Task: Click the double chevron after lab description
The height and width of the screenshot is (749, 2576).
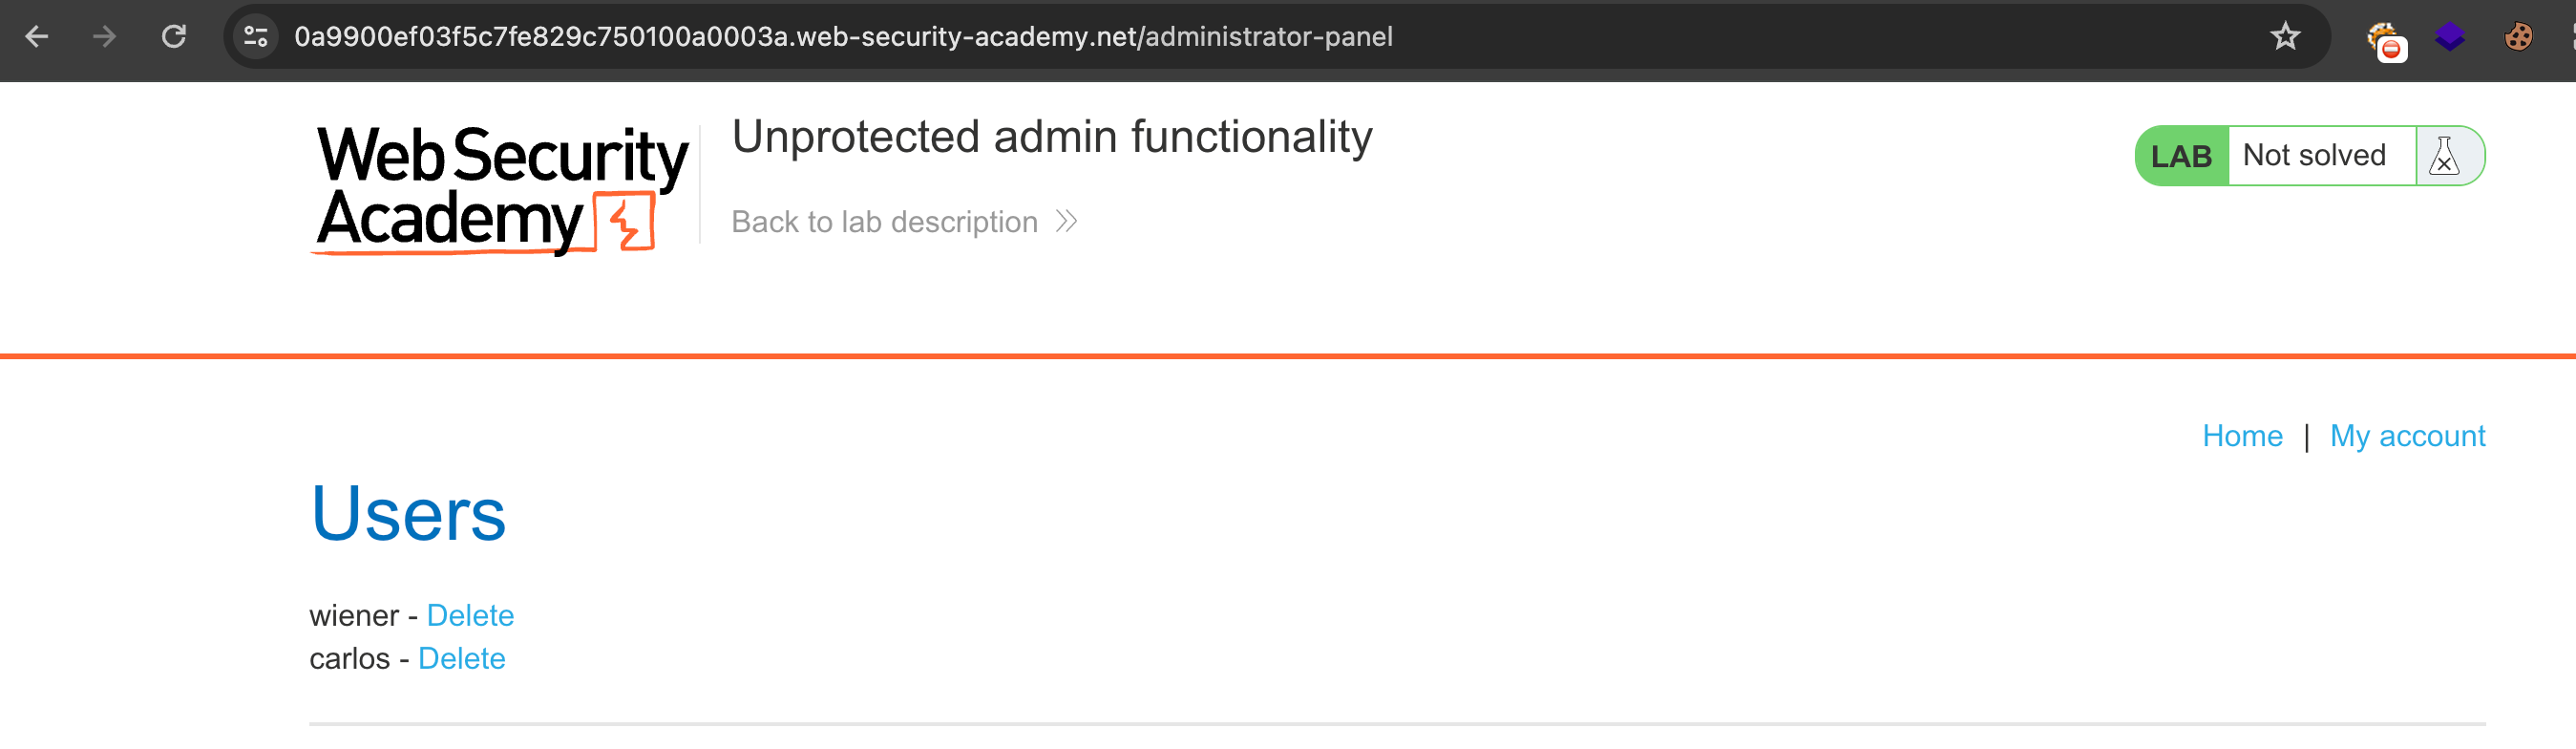Action: (1067, 221)
